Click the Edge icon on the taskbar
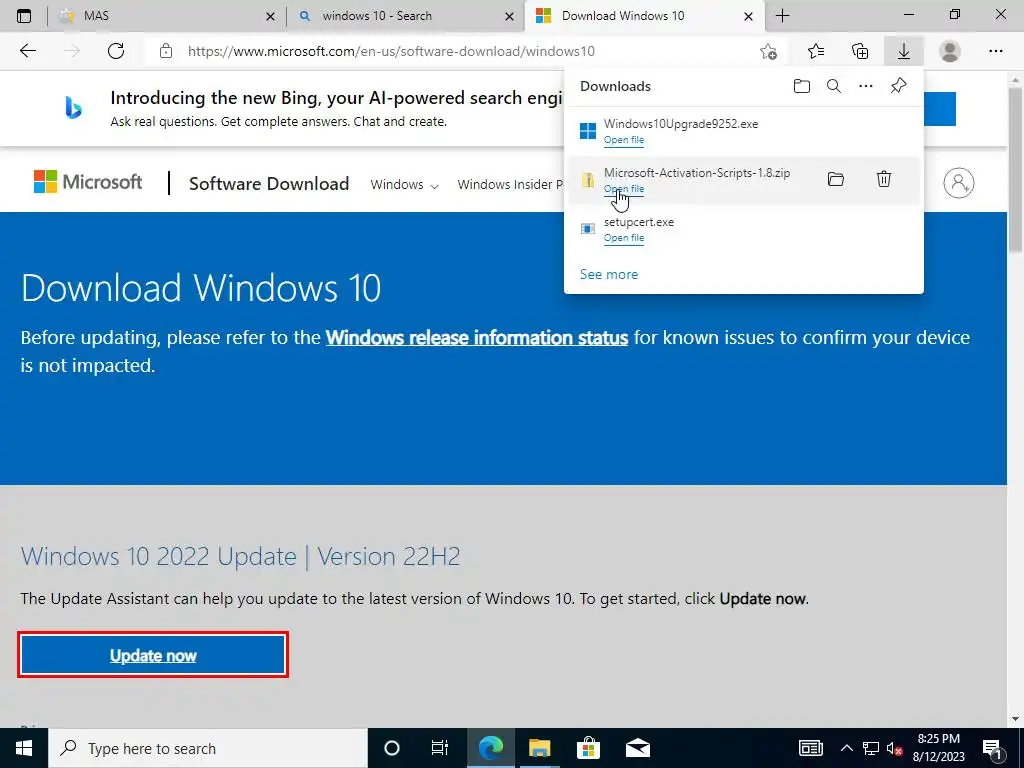The width and height of the screenshot is (1024, 768). click(490, 748)
